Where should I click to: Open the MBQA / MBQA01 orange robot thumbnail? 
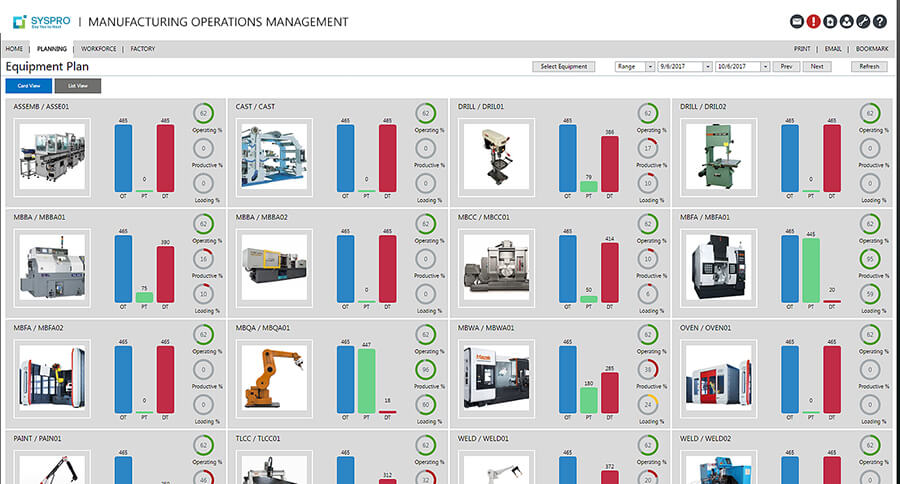(274, 378)
